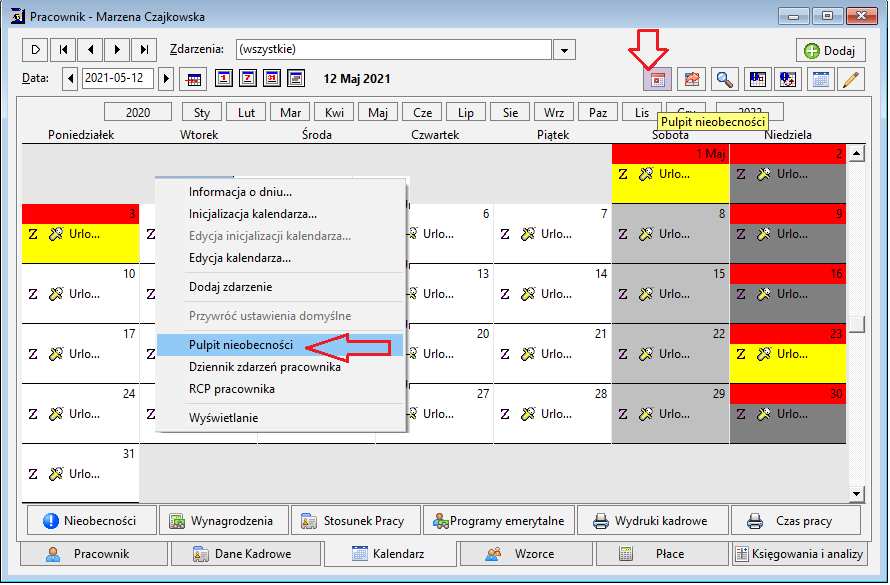Click into the Data date field
The image size is (890, 585).
point(117,78)
